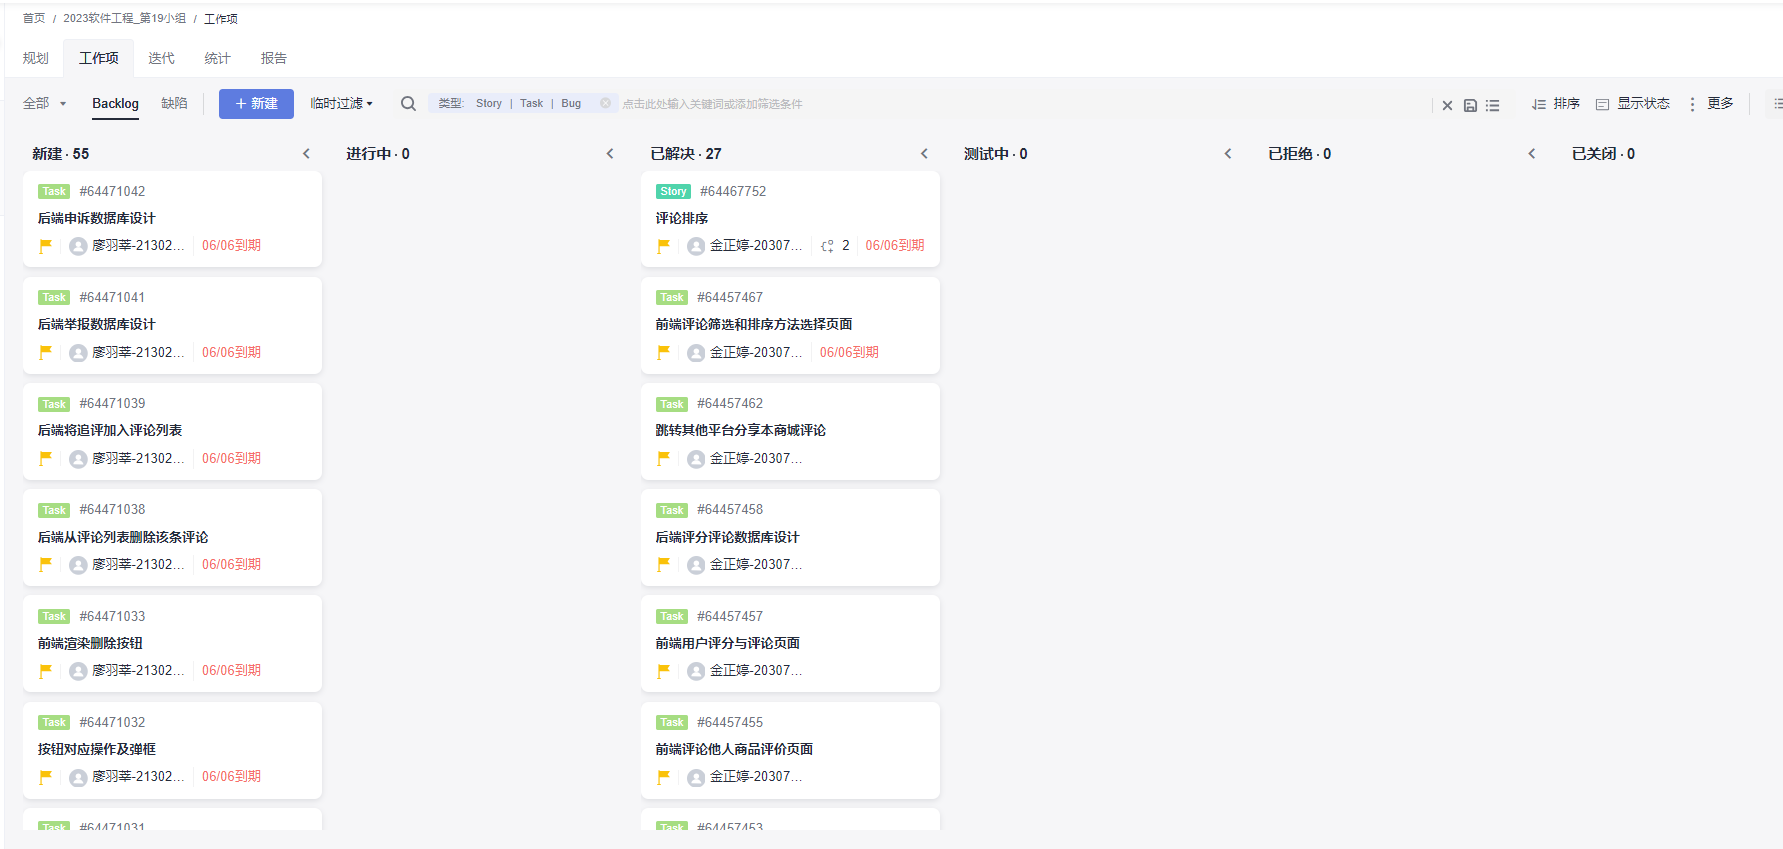Open the saved filters list icon
Screen dimensions: 1783x849
tap(1492, 105)
